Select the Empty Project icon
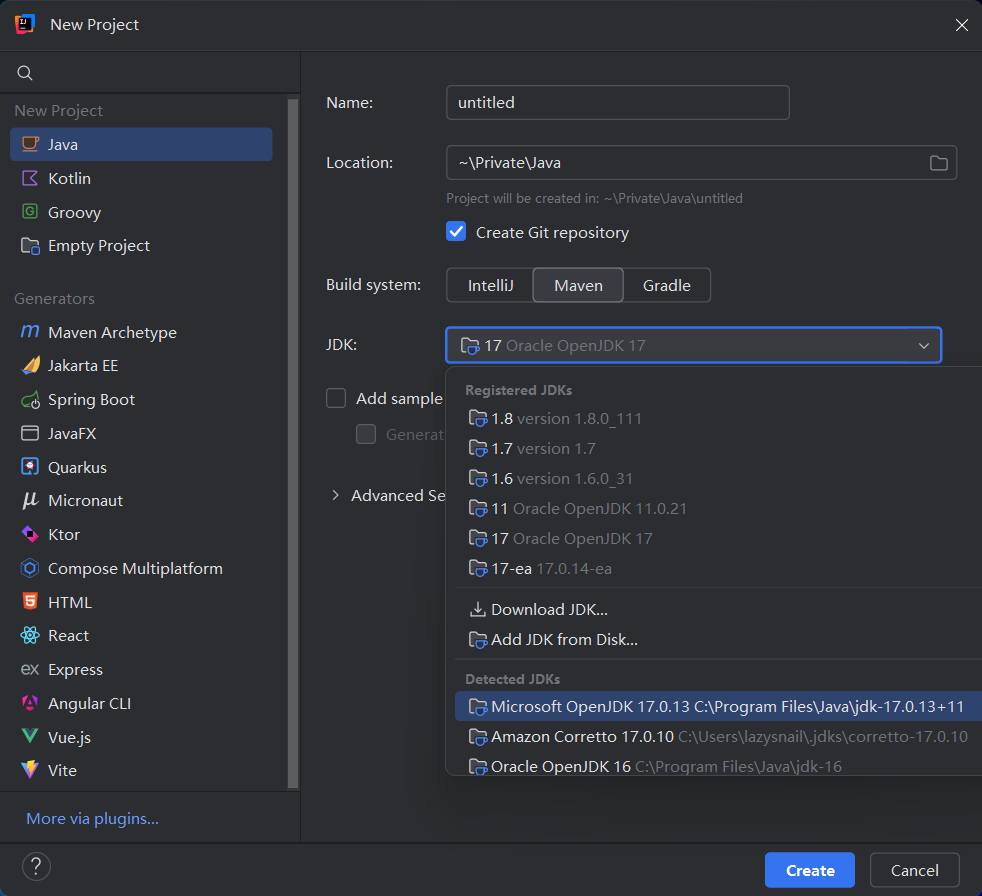Viewport: 982px width, 896px height. tap(30, 245)
